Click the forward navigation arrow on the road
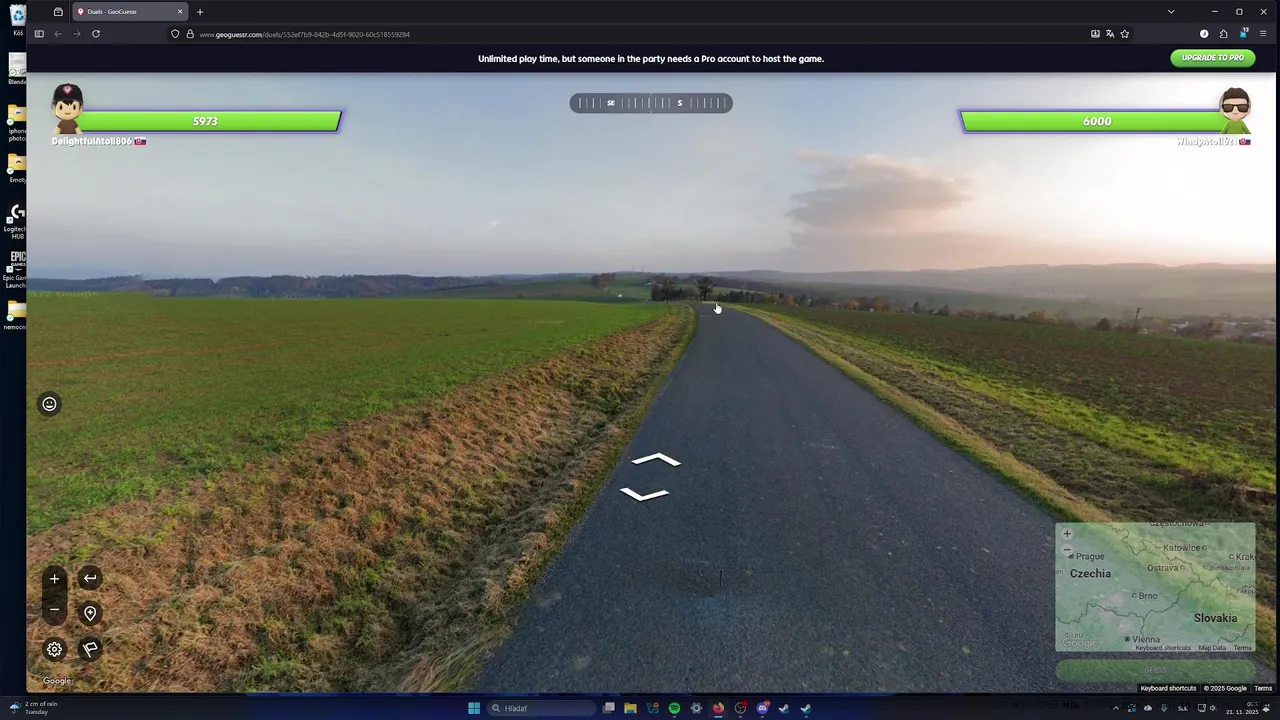The height and width of the screenshot is (720, 1280). [x=656, y=460]
